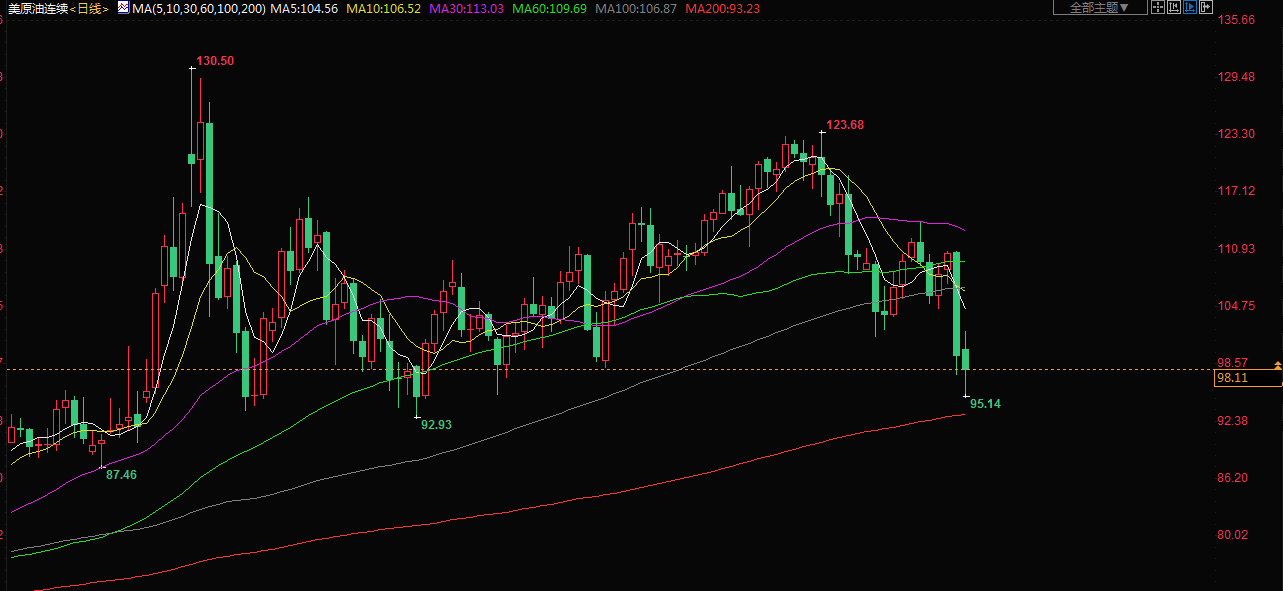The image size is (1283, 591).
Task: Click the panel-with-right-arrow icon in top-right corner
Action: [x=1206, y=8]
